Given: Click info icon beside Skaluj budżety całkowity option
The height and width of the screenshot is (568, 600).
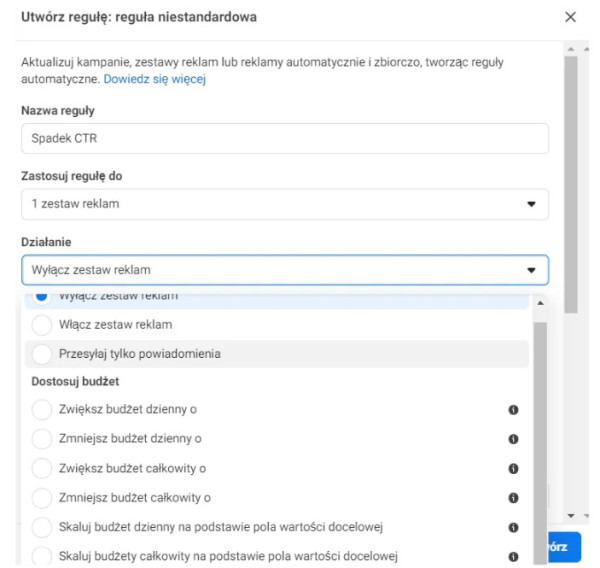Looking at the screenshot, I should [x=513, y=556].
